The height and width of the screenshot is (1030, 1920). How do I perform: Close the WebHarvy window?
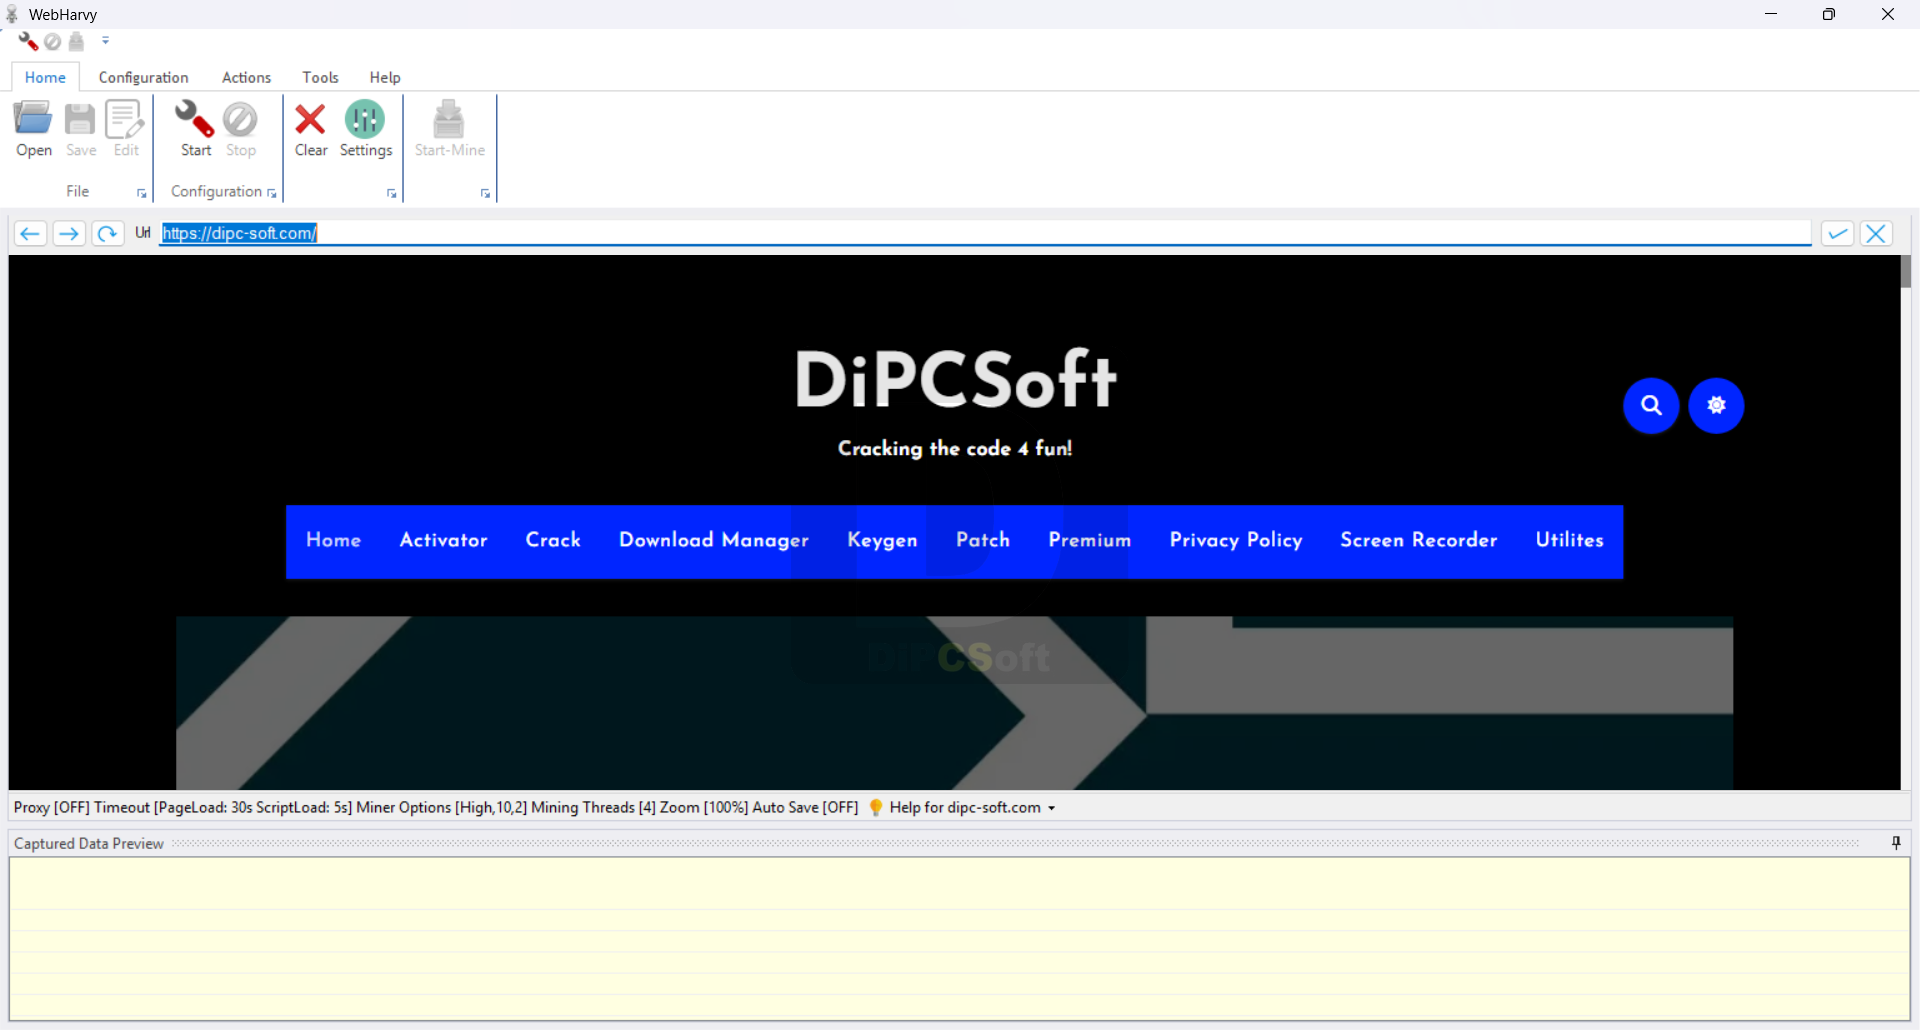tap(1888, 14)
